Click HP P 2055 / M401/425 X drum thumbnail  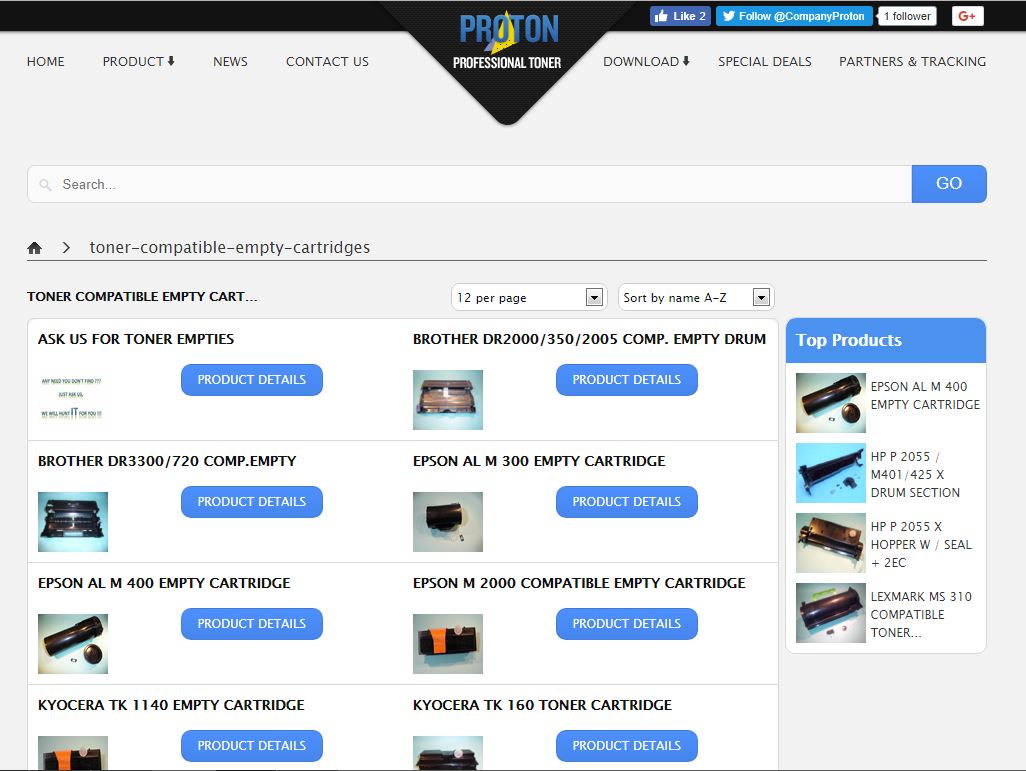click(x=830, y=473)
